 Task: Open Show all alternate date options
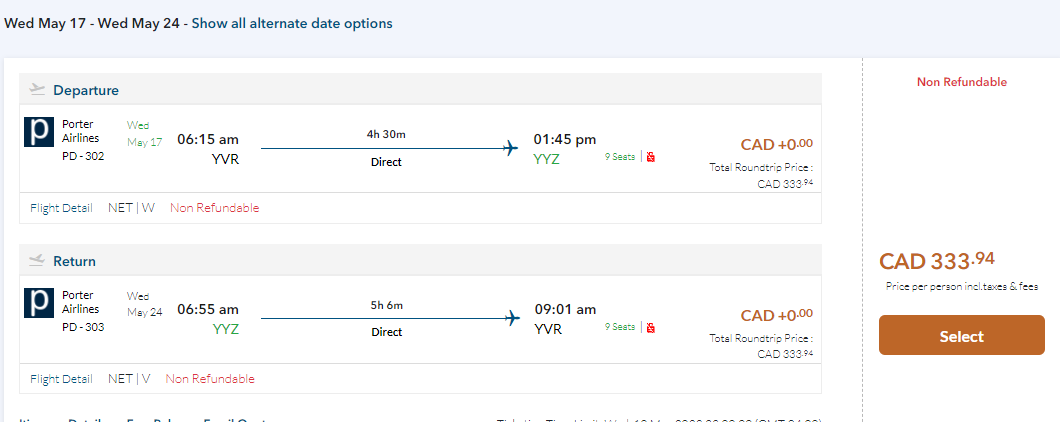click(x=292, y=23)
